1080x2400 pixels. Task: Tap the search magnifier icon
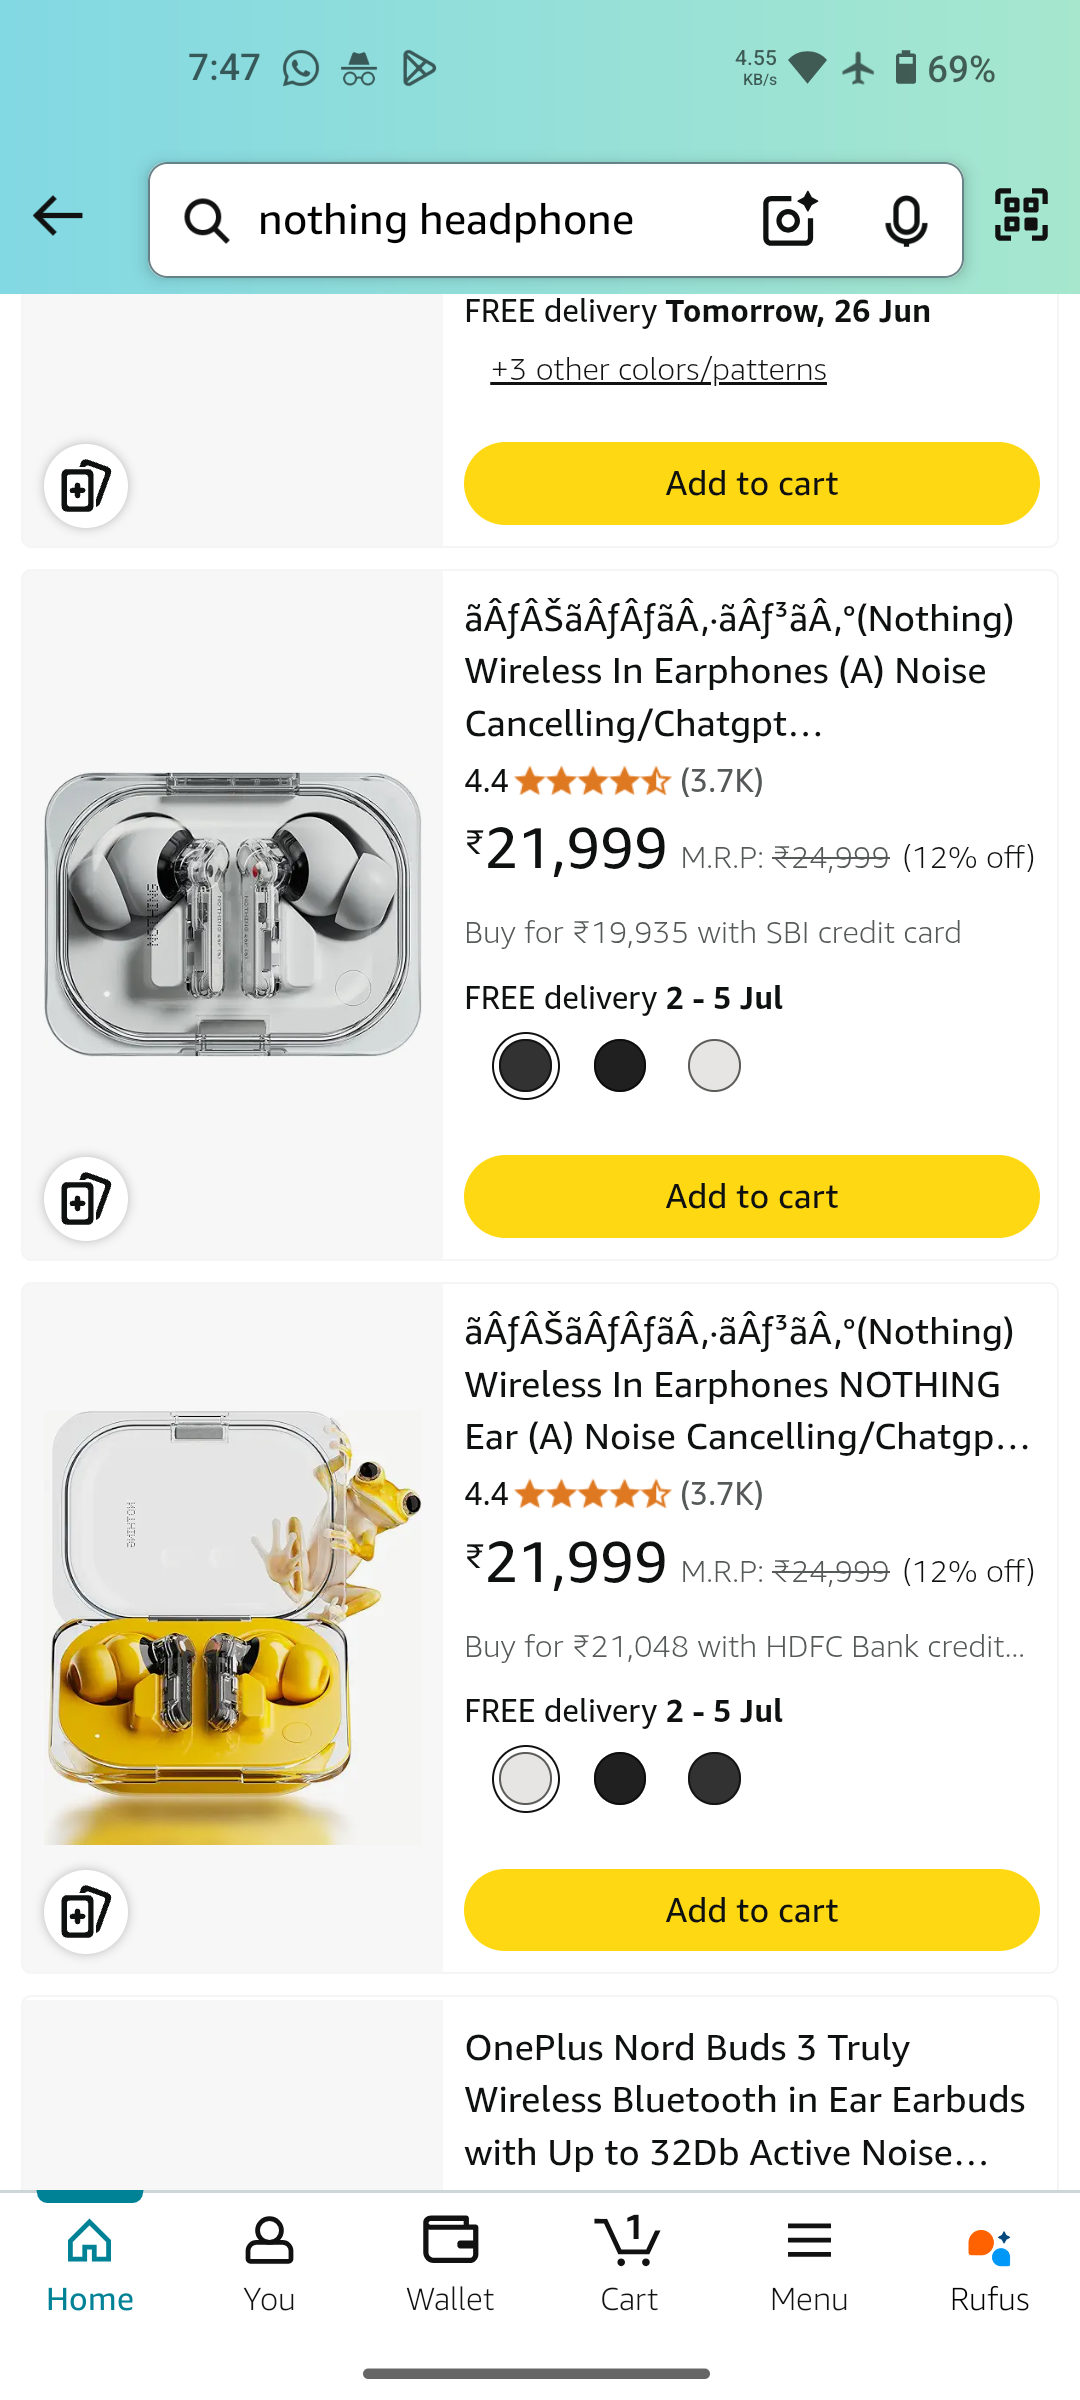207,220
